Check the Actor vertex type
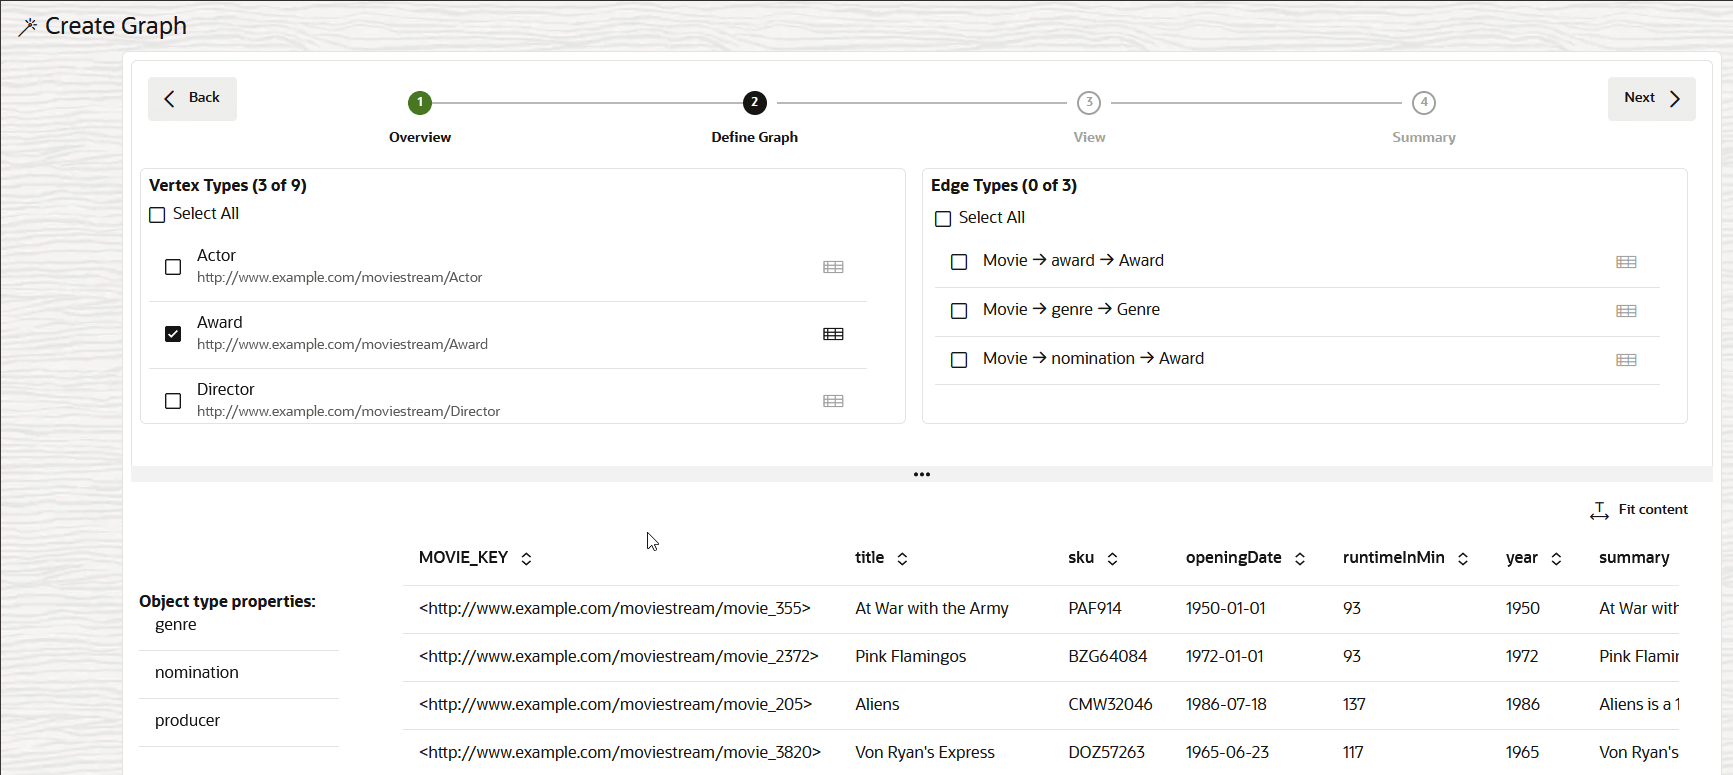This screenshot has height=775, width=1733. click(x=173, y=267)
